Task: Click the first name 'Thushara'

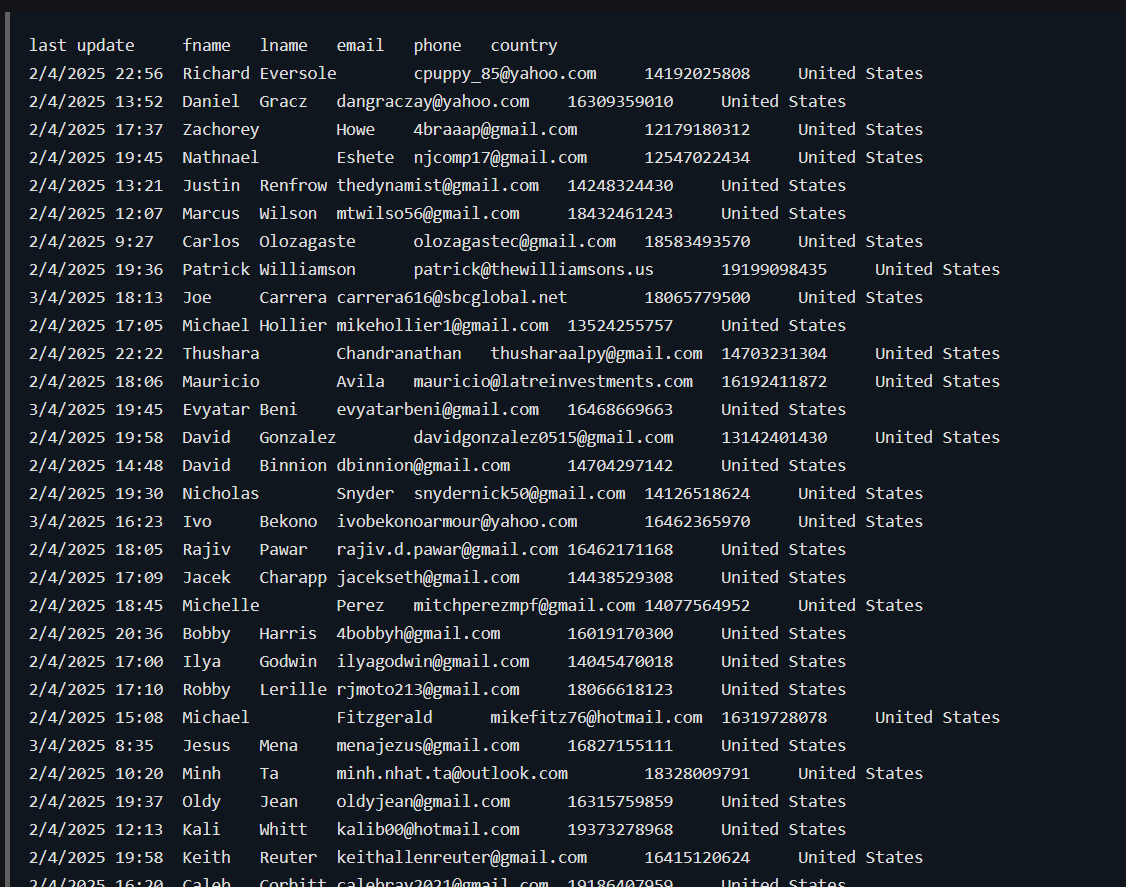Action: click(x=220, y=353)
